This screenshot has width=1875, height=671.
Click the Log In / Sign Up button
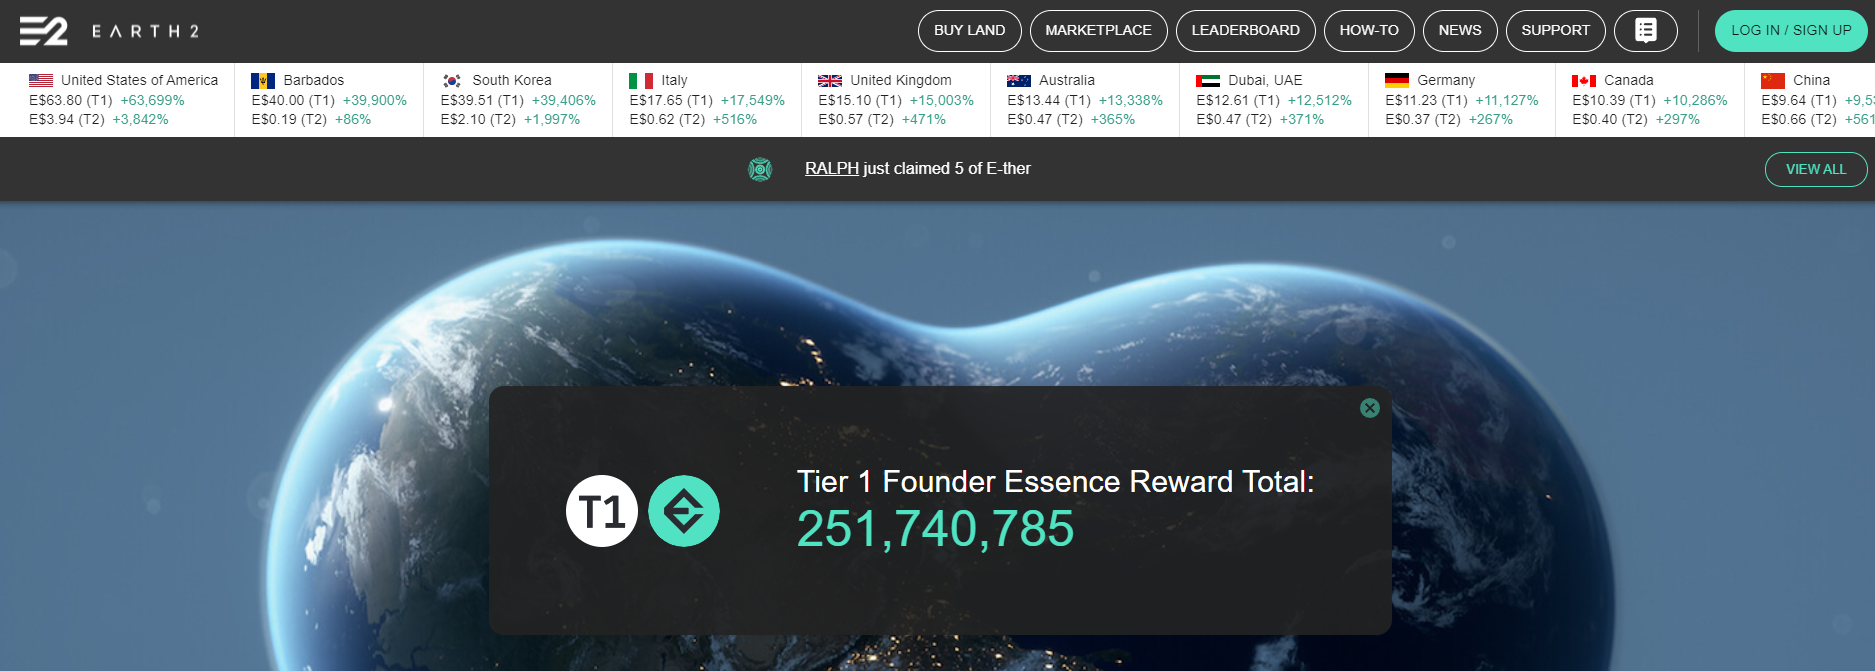[1791, 31]
